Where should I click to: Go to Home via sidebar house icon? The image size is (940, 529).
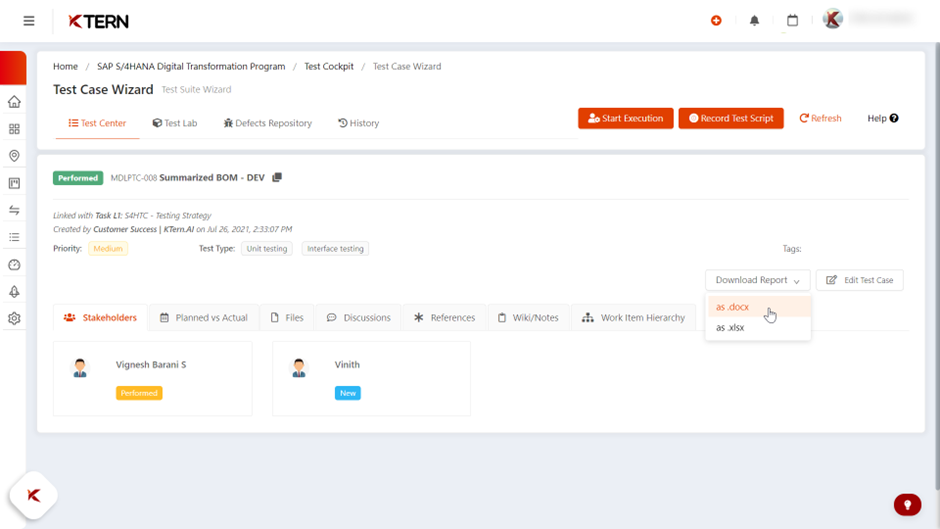[x=14, y=102]
